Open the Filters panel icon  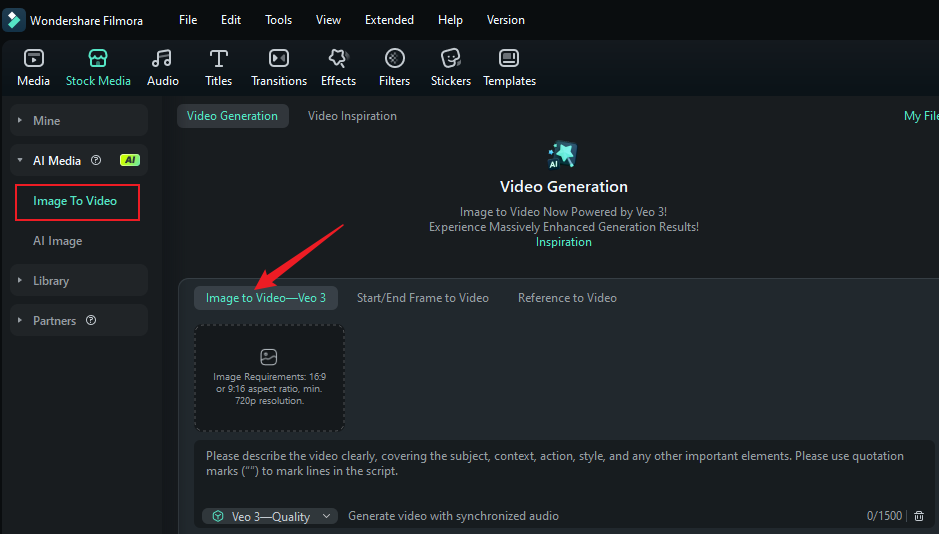click(x=395, y=58)
